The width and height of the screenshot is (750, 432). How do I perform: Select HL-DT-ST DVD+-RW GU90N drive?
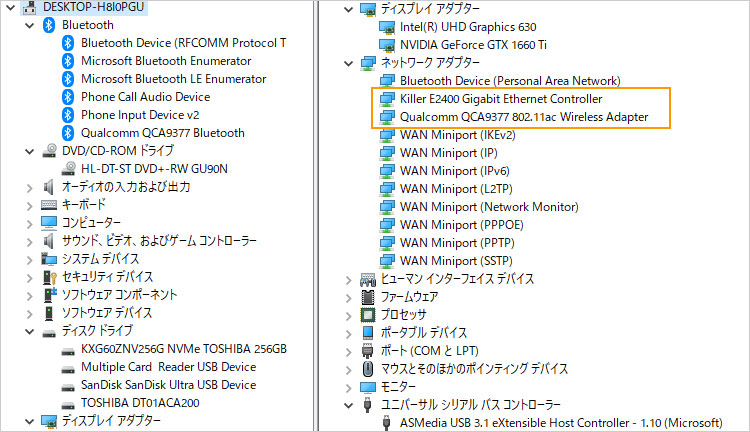tap(154, 169)
